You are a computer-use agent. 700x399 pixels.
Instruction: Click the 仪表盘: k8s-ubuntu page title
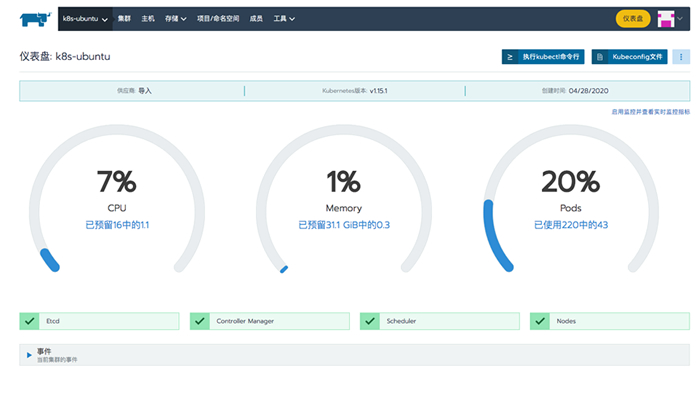pyautogui.click(x=65, y=57)
